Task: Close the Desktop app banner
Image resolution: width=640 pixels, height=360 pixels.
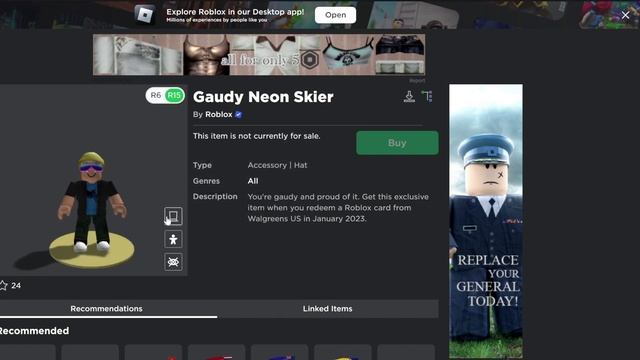Action: pos(625,16)
